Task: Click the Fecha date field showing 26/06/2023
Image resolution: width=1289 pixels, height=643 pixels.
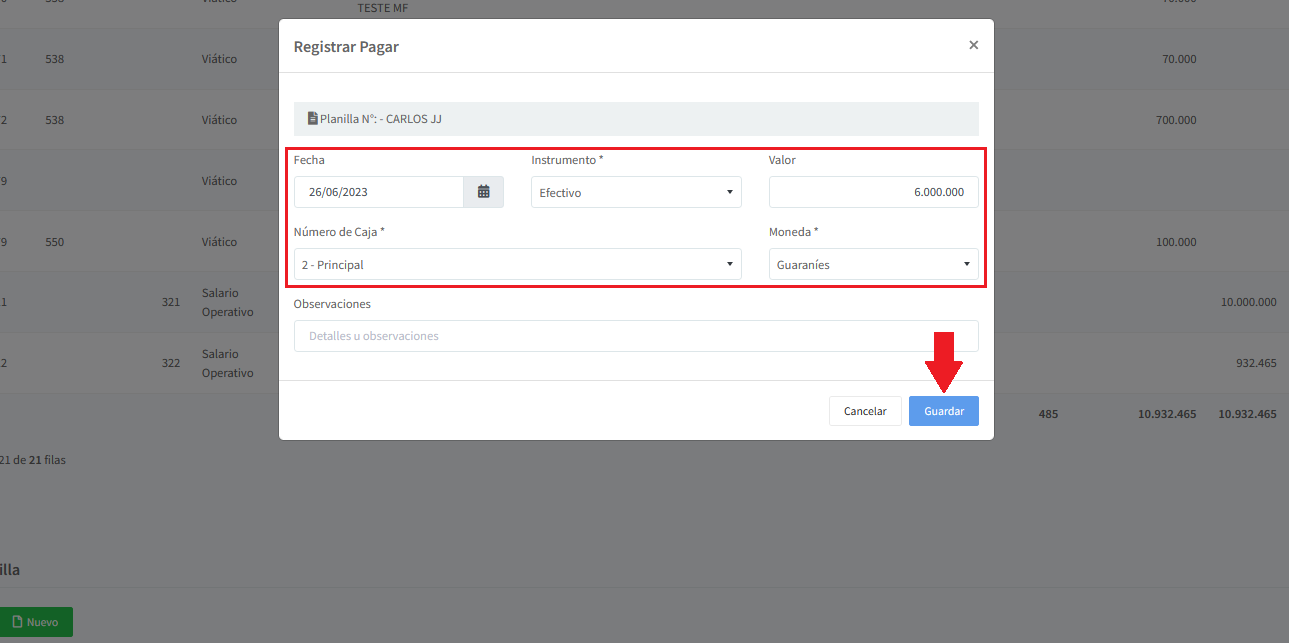Action: pyautogui.click(x=378, y=192)
